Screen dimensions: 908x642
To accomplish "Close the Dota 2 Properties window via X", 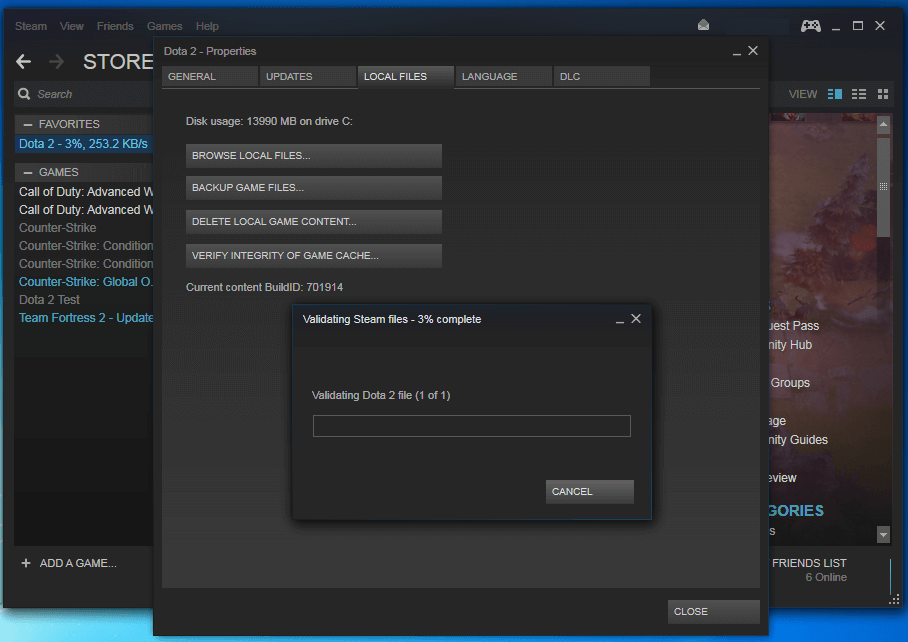I will [753, 51].
